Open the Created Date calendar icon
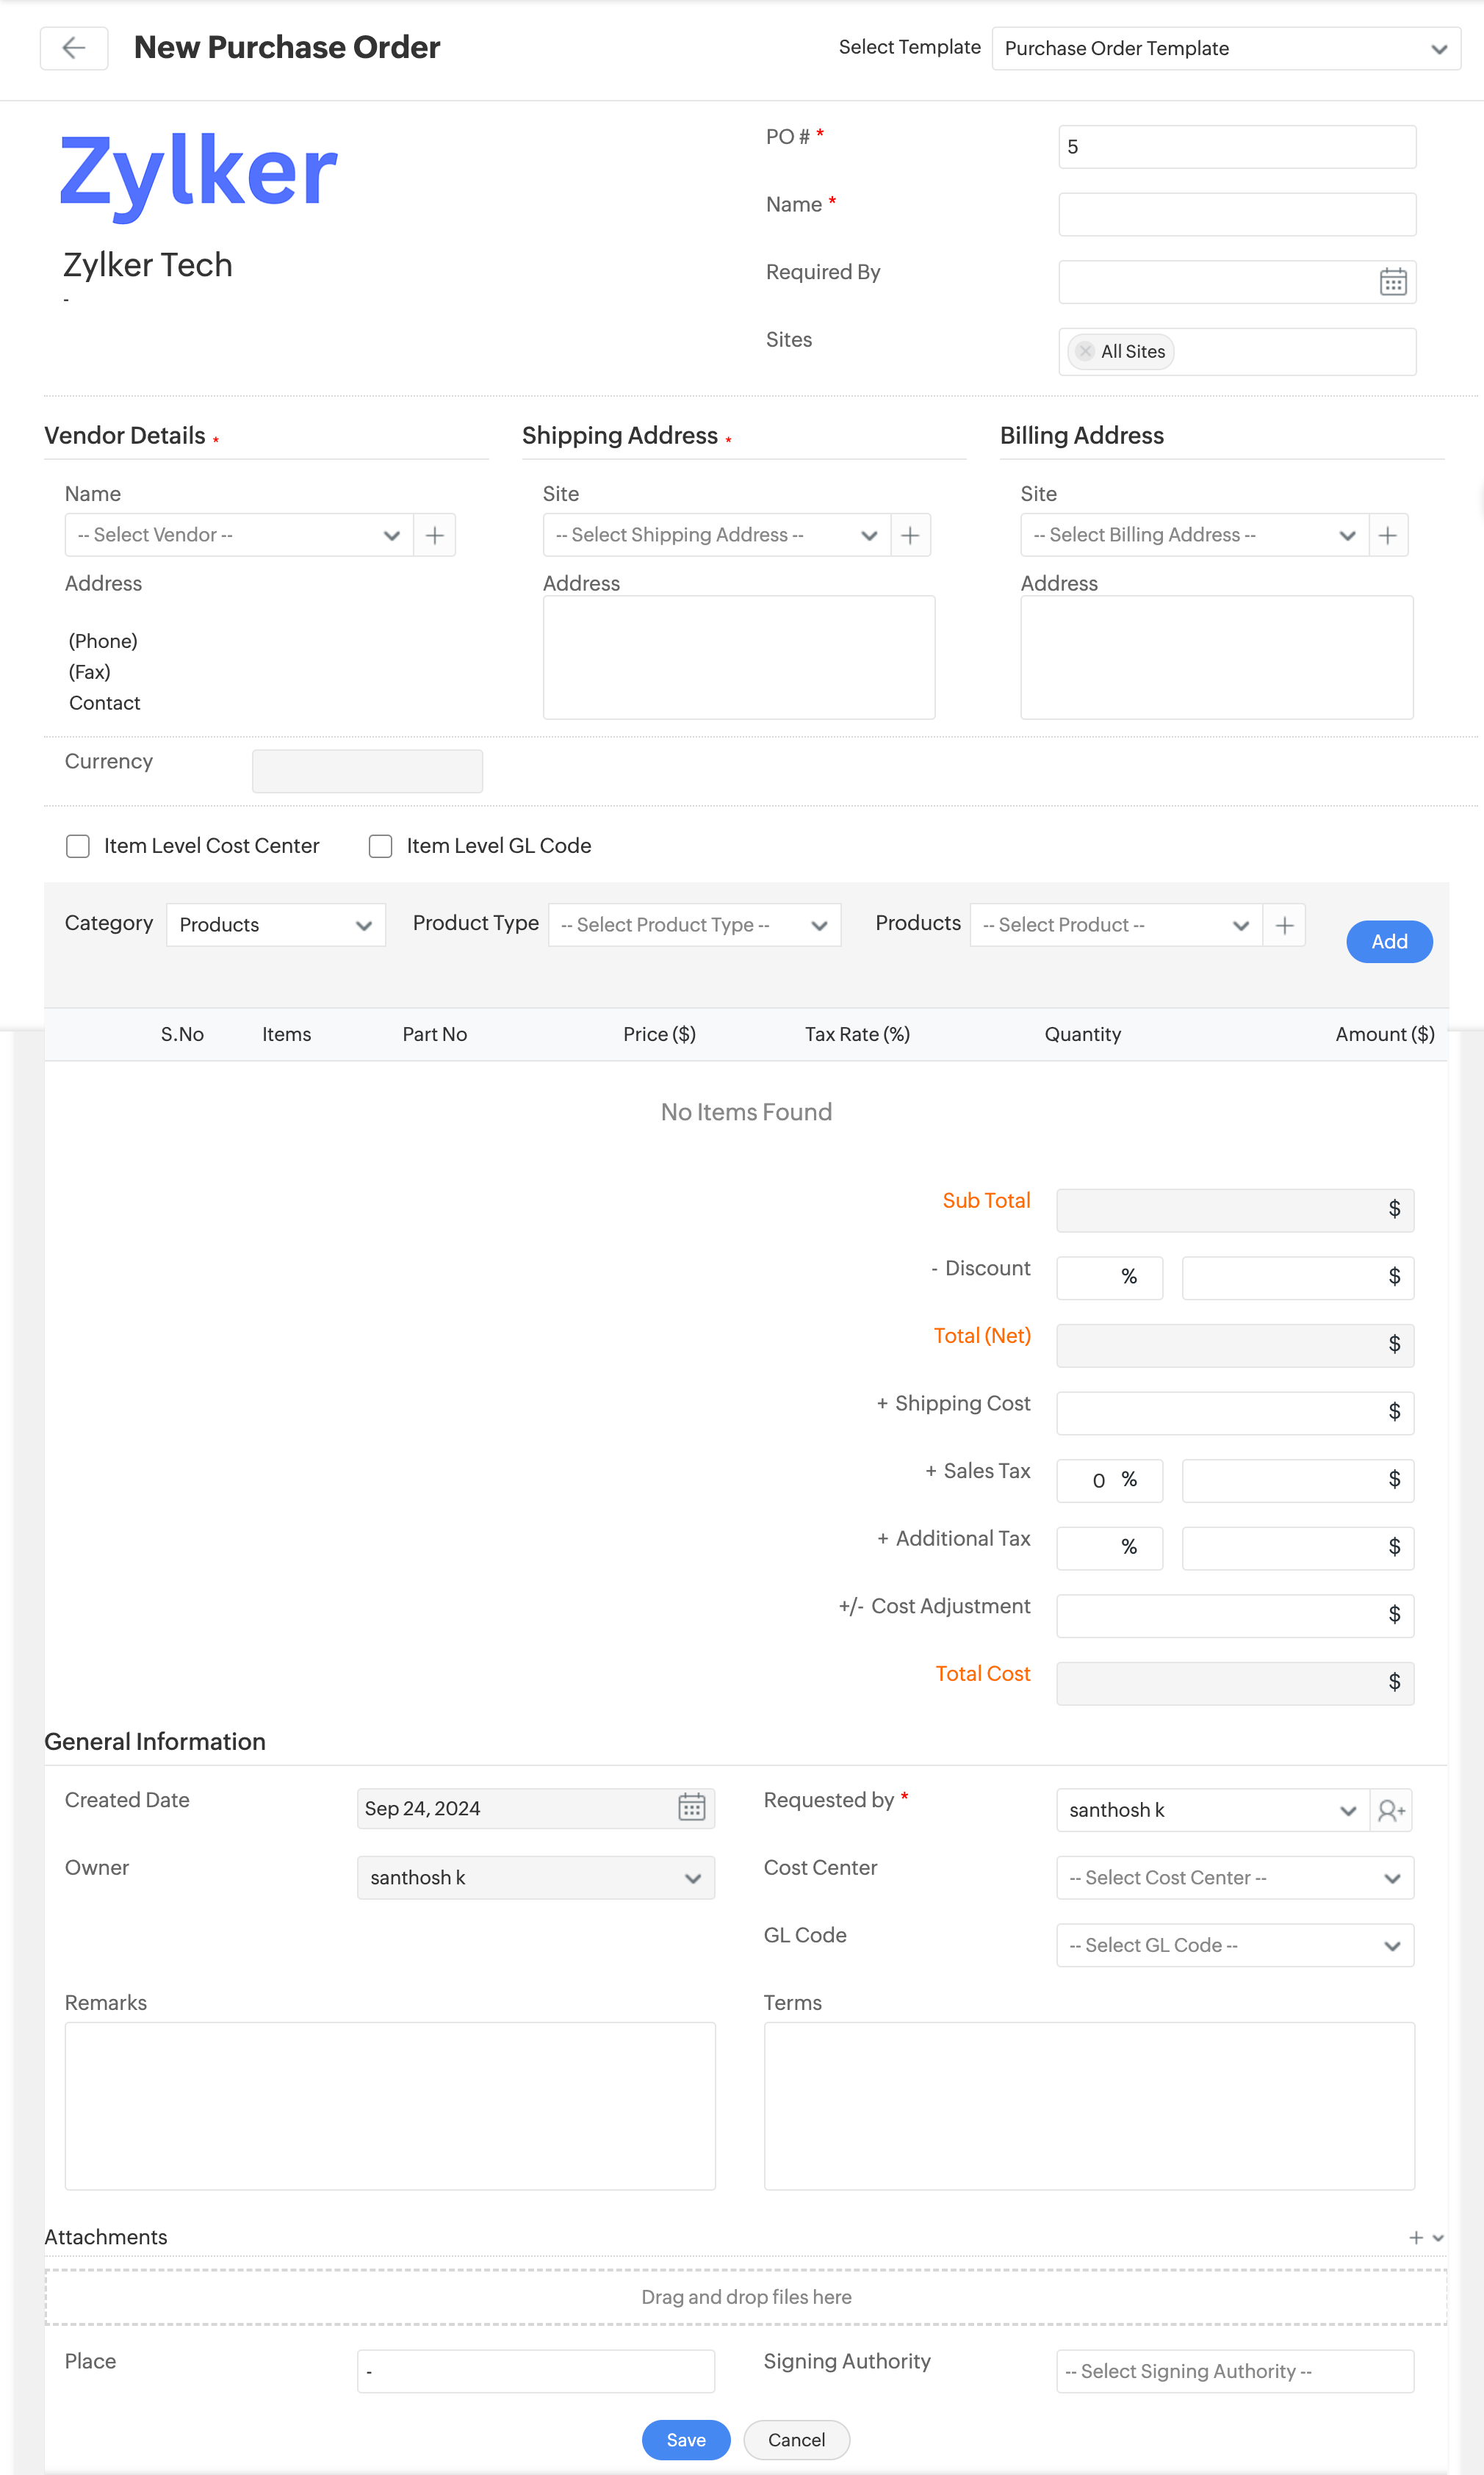Screen dimensions: 1484x2475 pyautogui.click(x=691, y=1807)
